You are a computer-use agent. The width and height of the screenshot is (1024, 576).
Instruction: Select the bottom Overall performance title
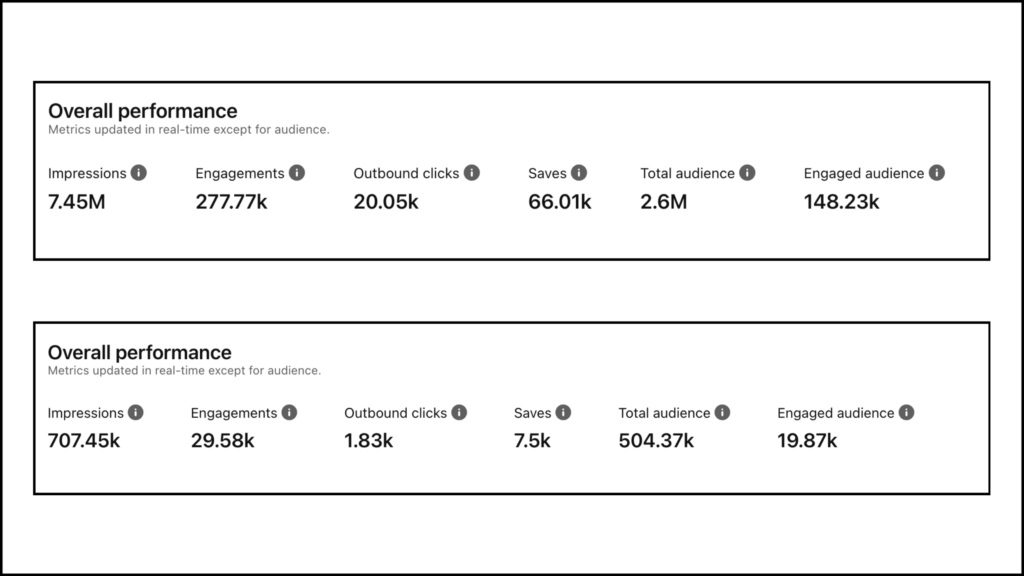140,352
